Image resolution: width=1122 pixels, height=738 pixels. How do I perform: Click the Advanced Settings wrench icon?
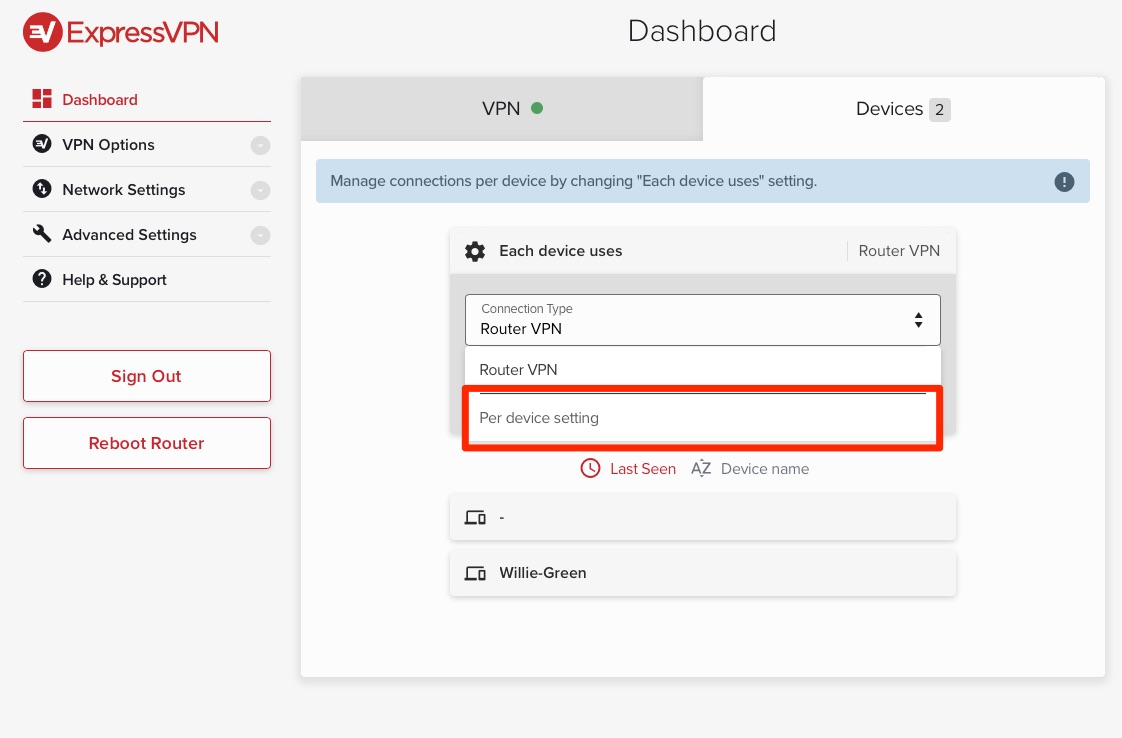click(x=41, y=234)
